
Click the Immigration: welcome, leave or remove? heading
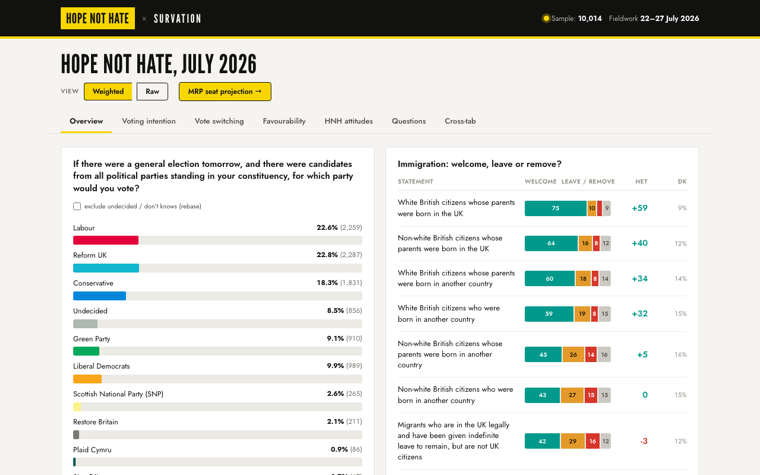click(479, 164)
